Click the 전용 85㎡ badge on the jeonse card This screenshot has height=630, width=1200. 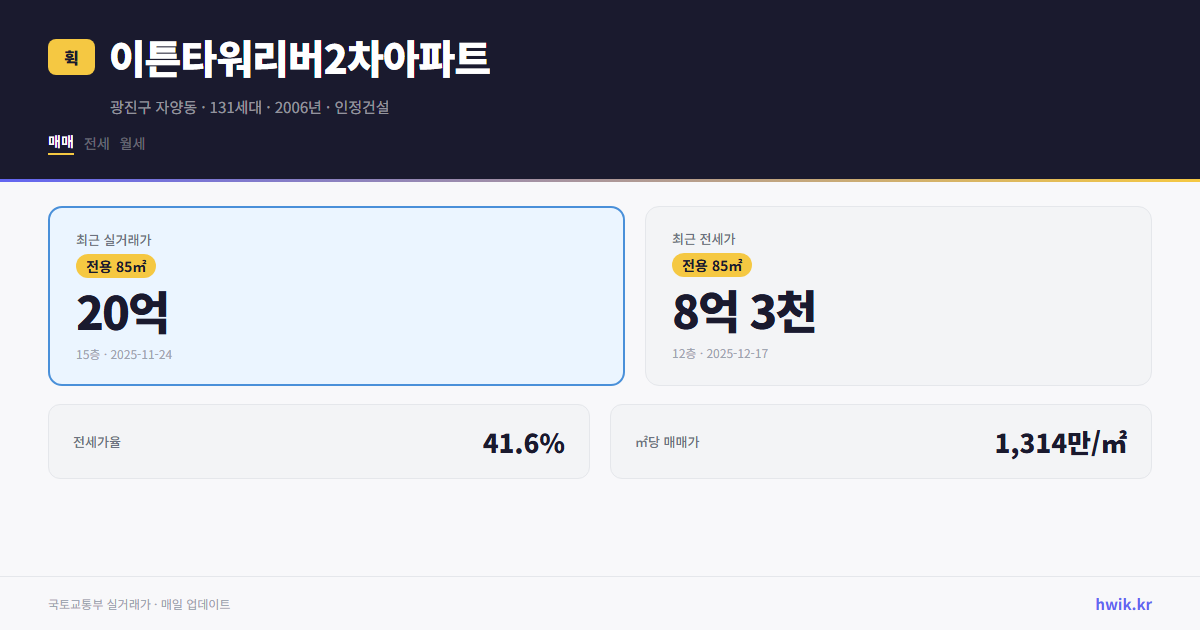click(x=712, y=266)
